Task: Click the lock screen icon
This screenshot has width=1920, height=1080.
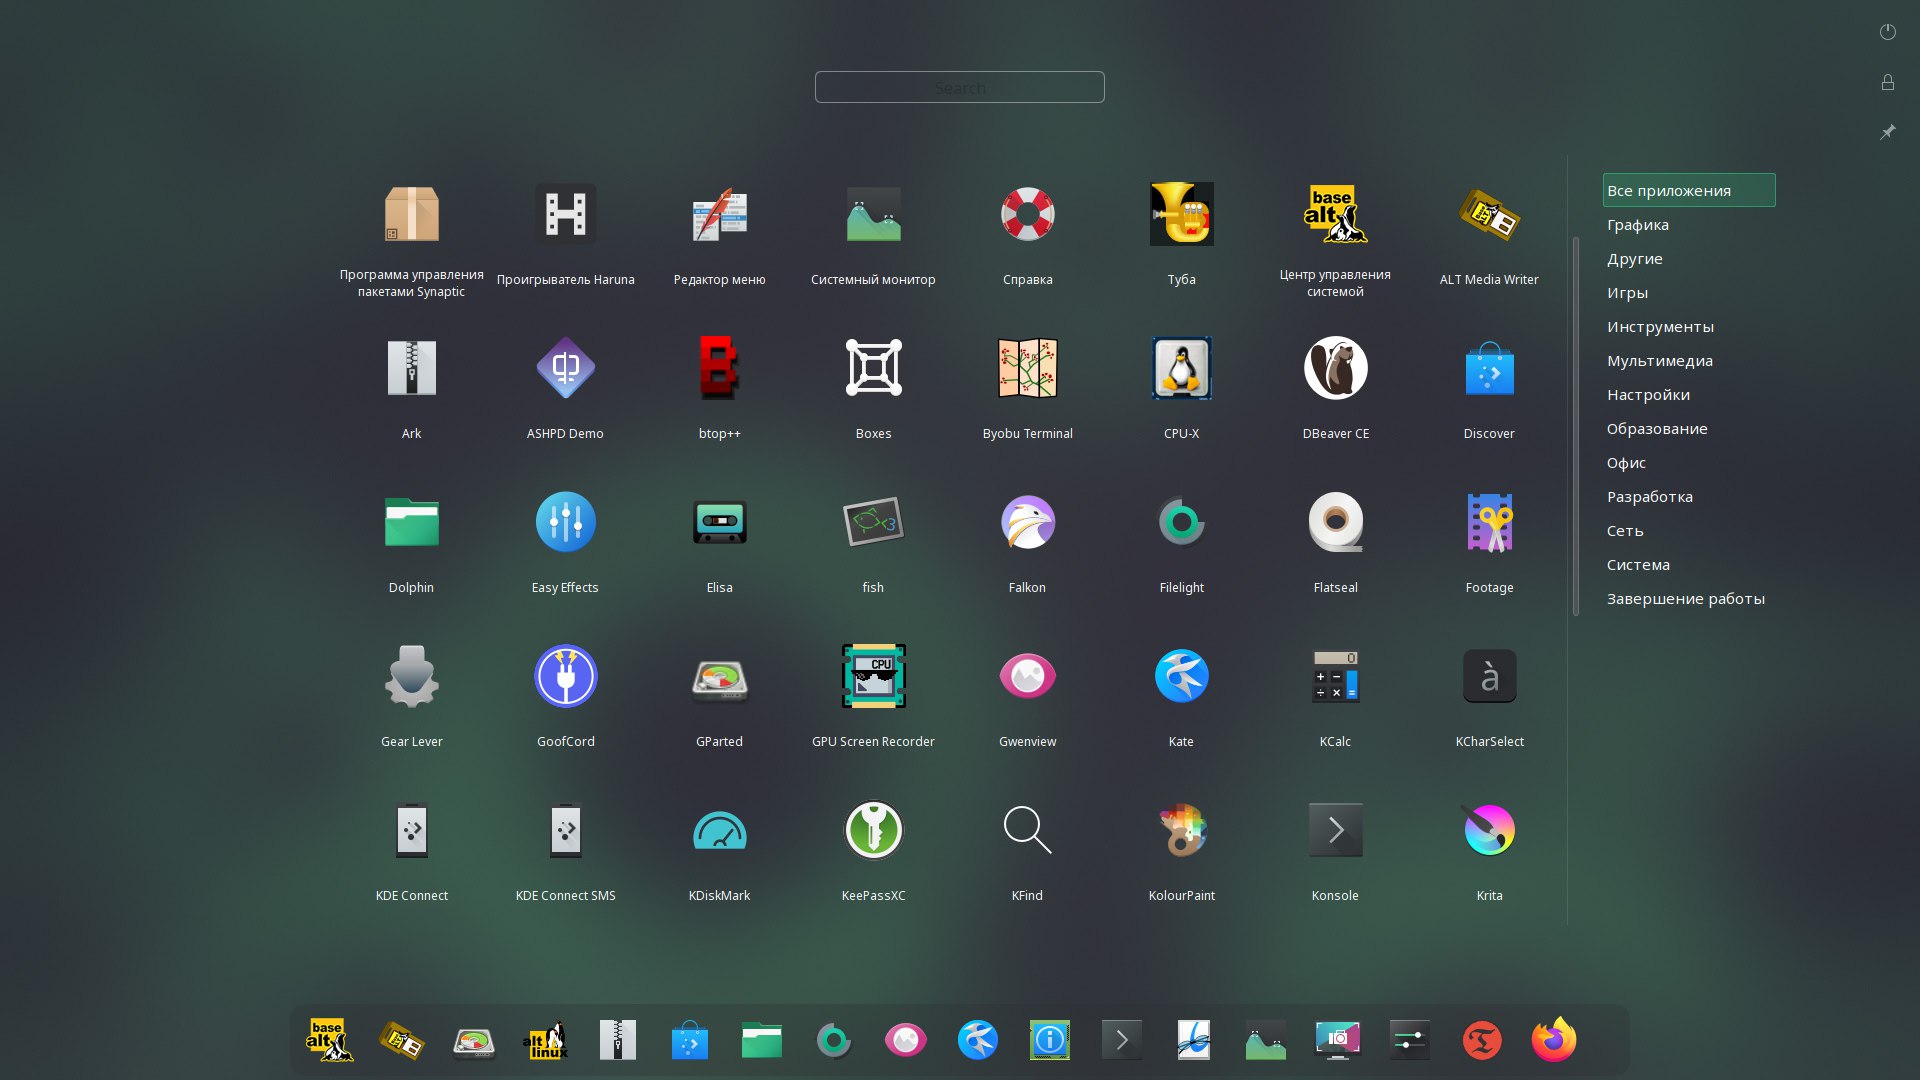Action: tap(1887, 82)
